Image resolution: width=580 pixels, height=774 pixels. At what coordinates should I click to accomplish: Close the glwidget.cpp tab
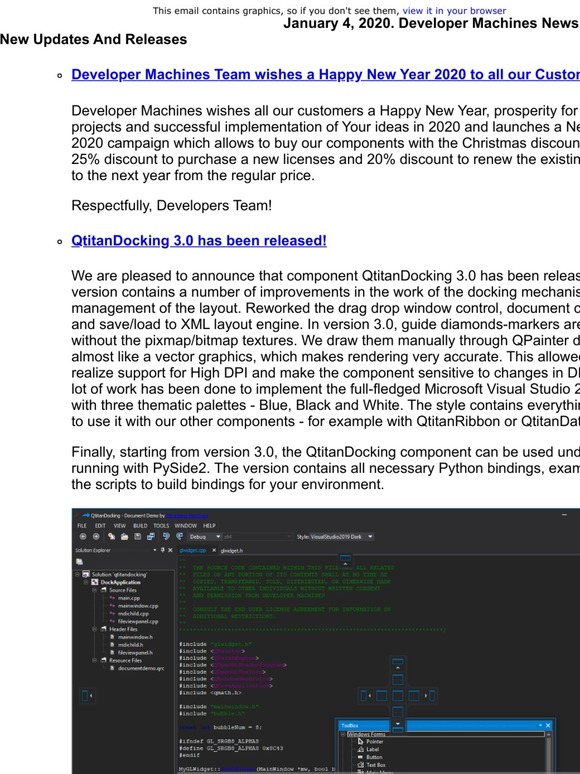[x=214, y=550]
